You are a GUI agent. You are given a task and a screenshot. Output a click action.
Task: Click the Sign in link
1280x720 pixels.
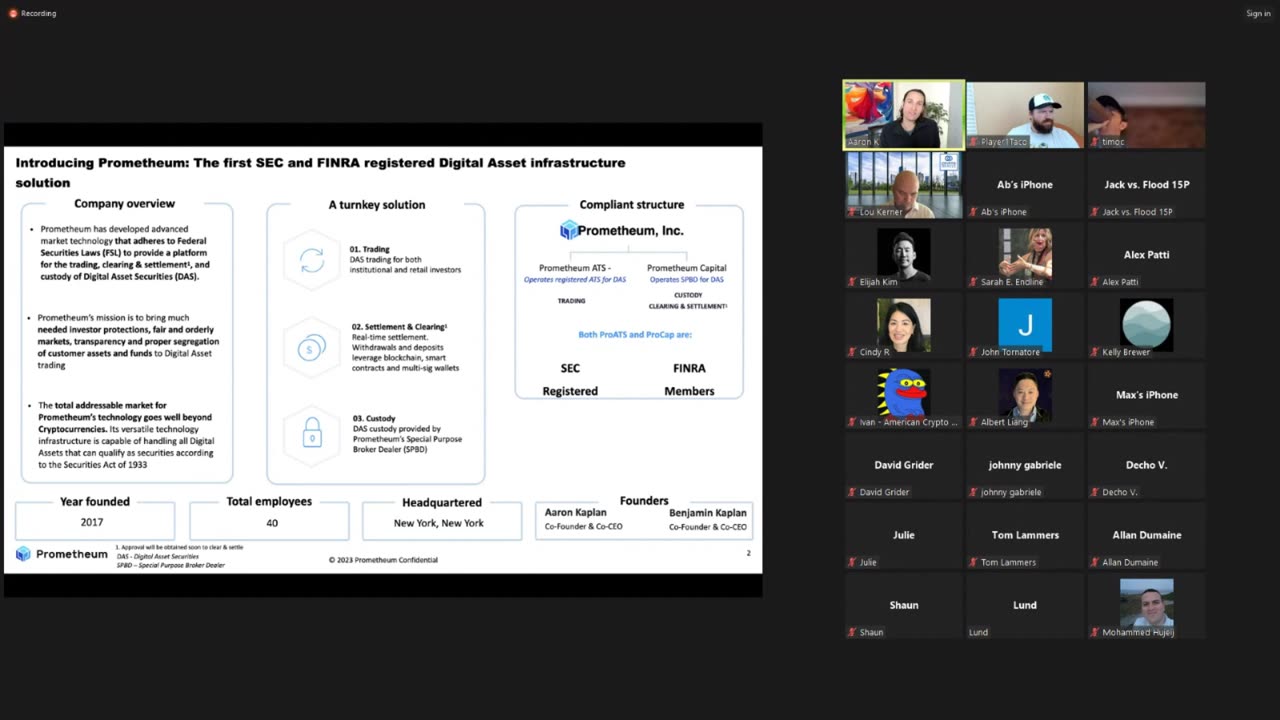[x=1258, y=13]
